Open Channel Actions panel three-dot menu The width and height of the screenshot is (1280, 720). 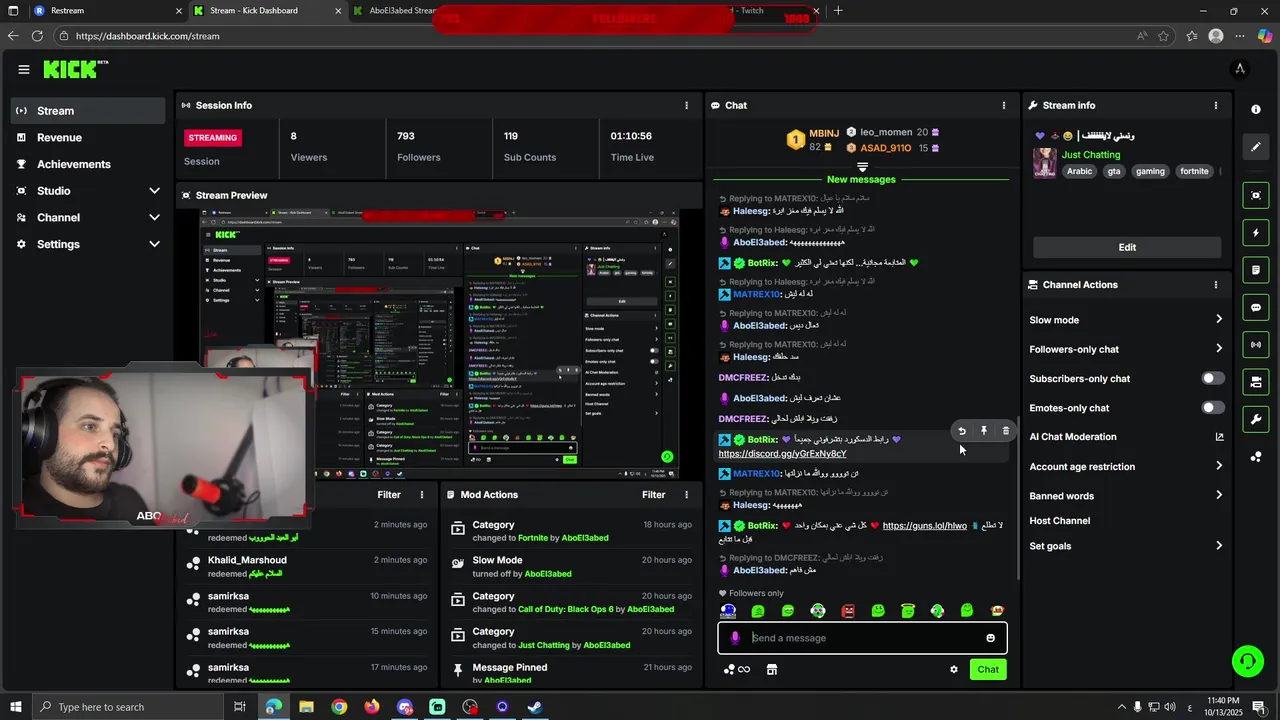pyautogui.click(x=1216, y=285)
